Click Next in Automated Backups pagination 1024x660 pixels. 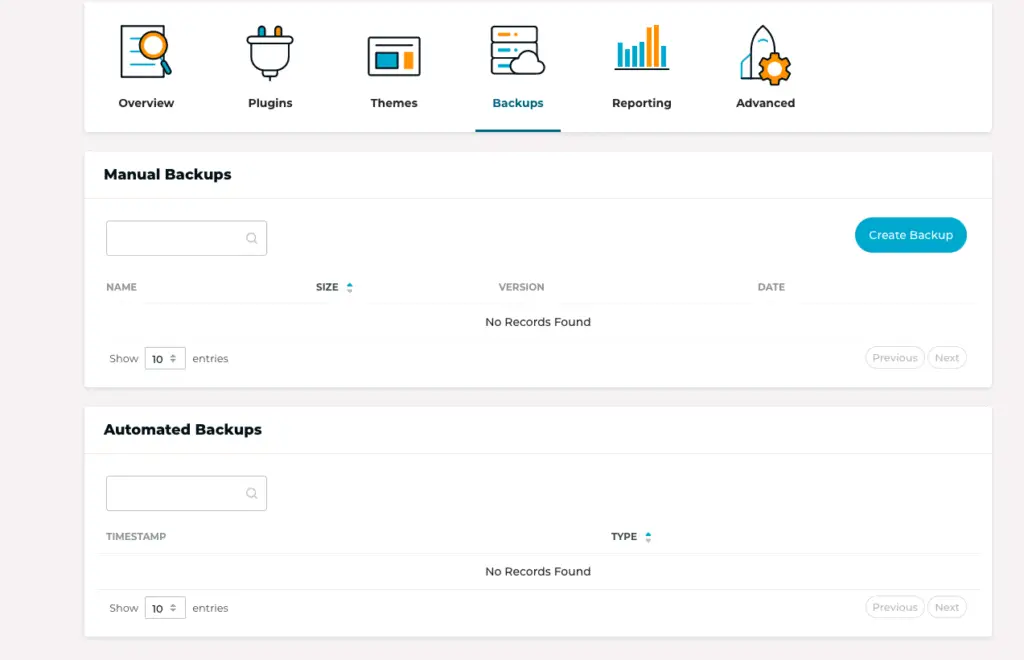[x=947, y=607]
